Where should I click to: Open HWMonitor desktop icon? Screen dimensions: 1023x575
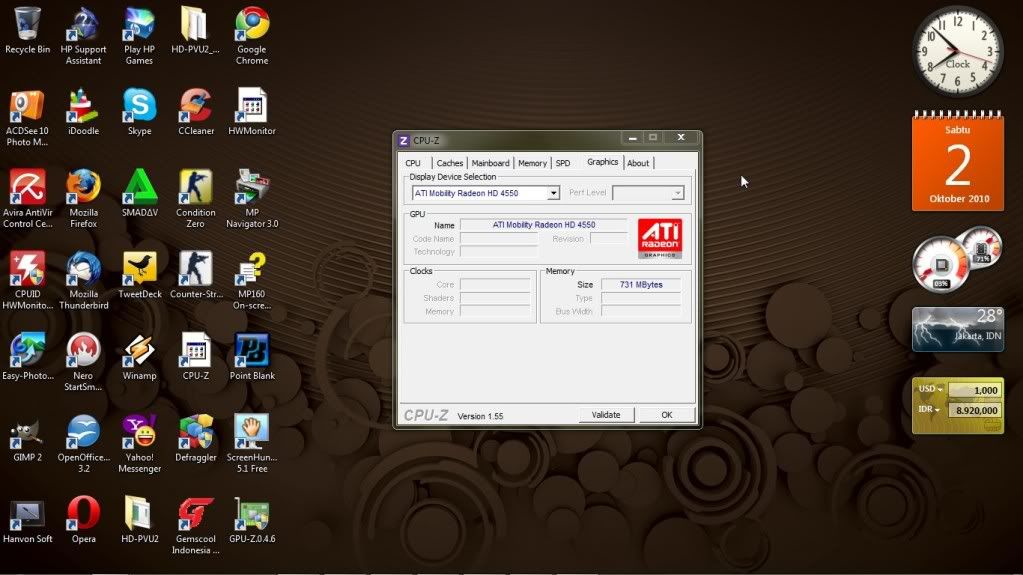click(252, 112)
